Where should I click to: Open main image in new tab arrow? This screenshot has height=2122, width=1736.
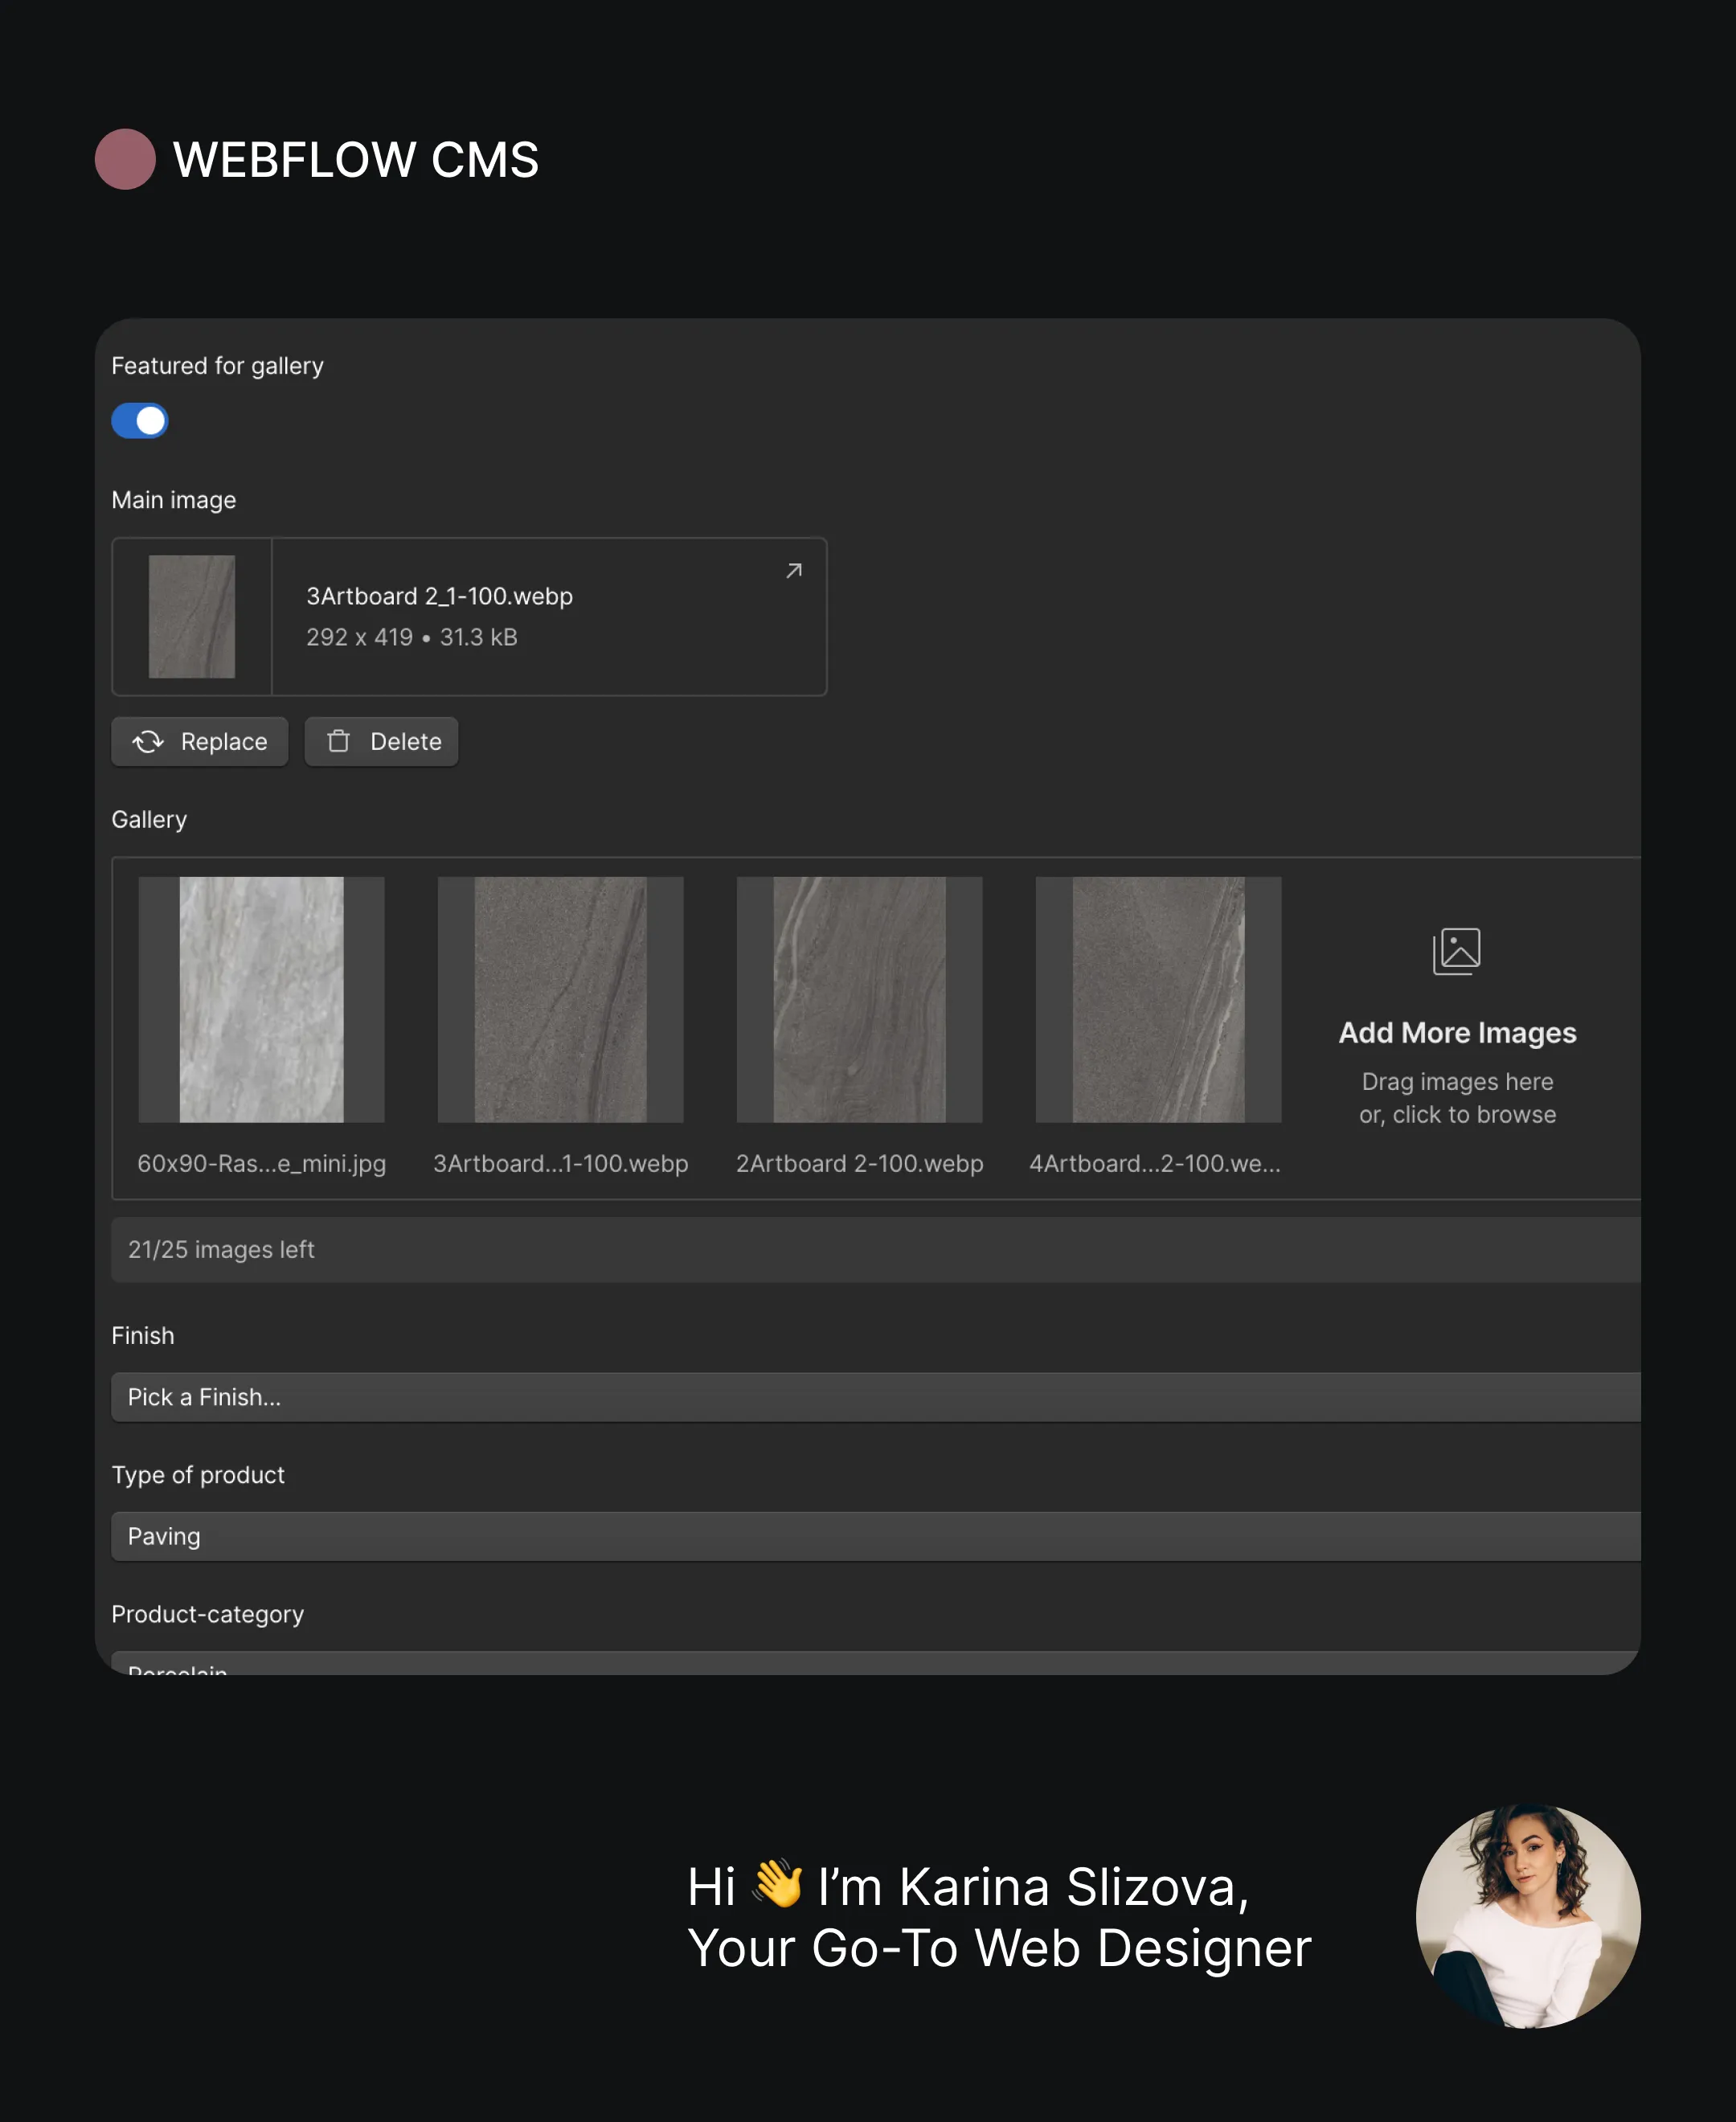(794, 571)
